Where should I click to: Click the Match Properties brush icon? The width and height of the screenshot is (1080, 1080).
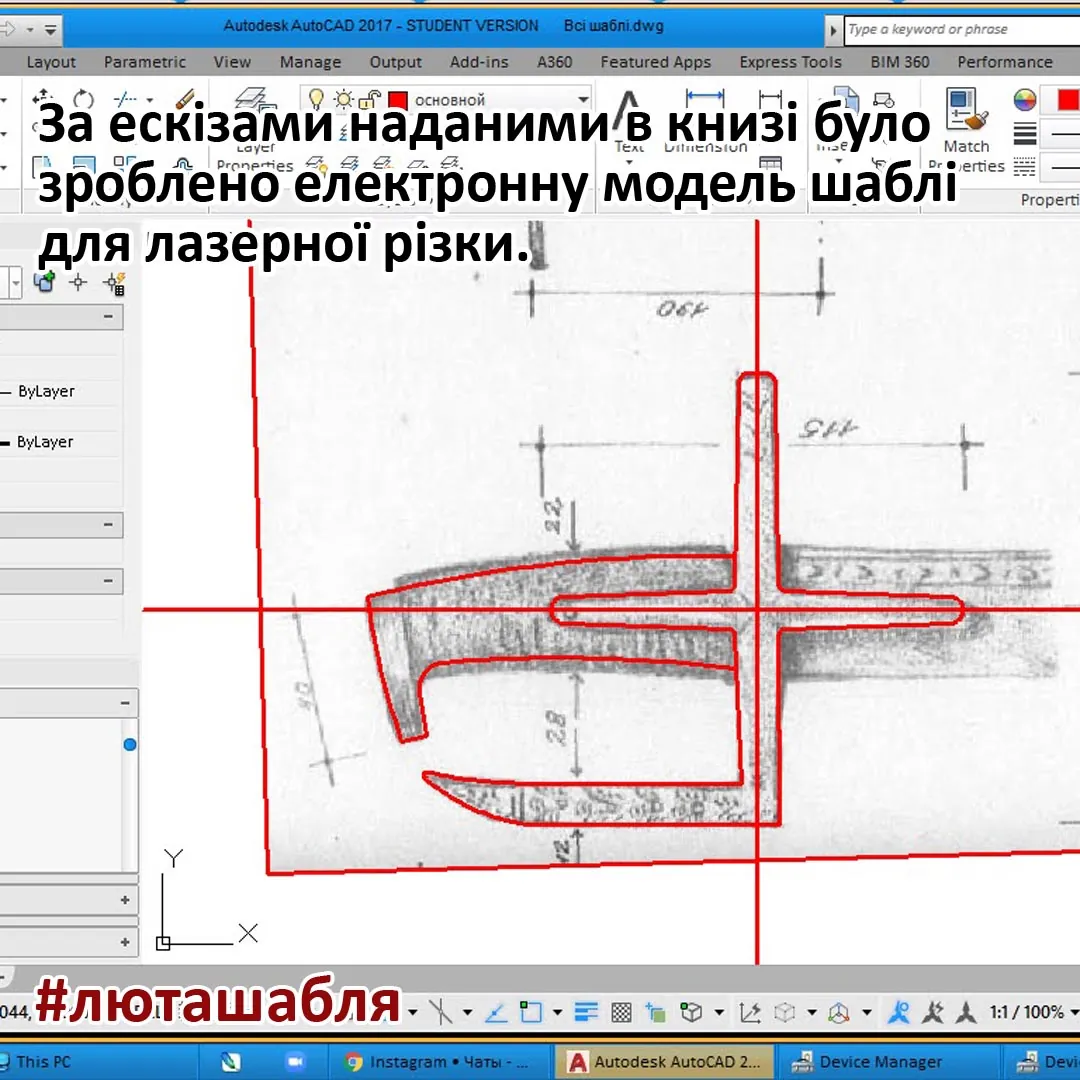pyautogui.click(x=966, y=110)
